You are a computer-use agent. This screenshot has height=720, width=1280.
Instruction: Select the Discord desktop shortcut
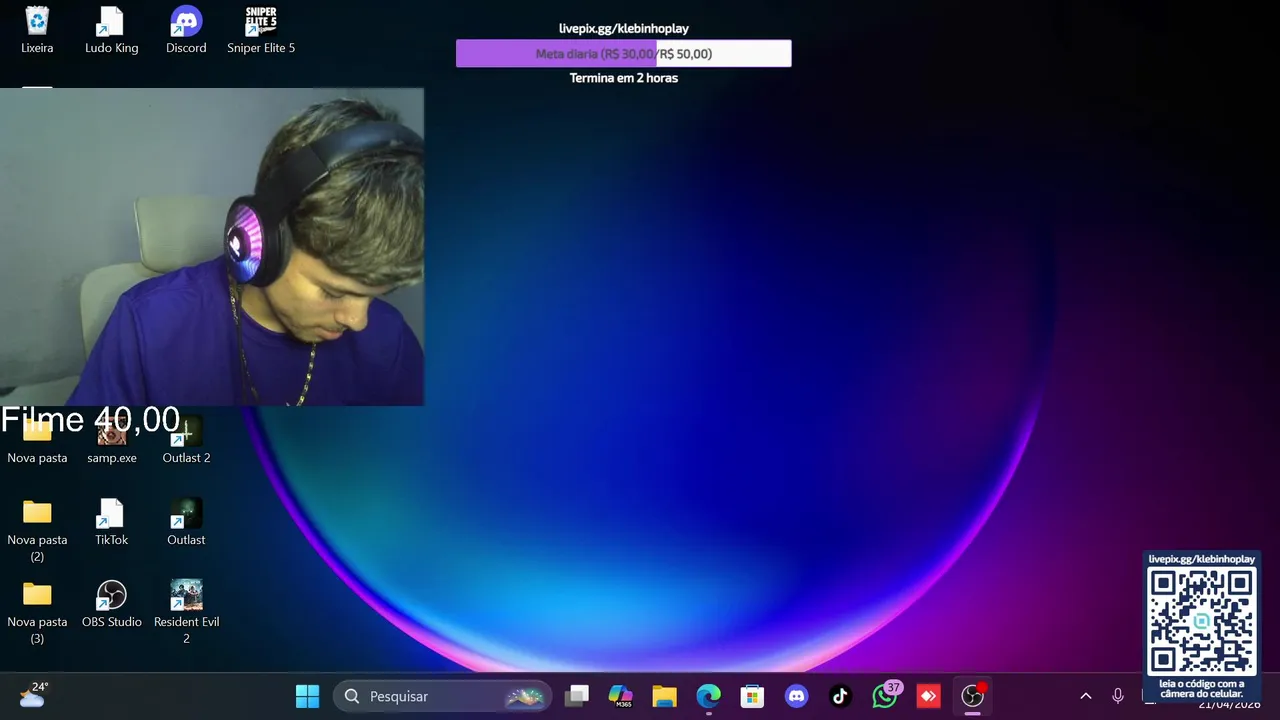tap(186, 29)
